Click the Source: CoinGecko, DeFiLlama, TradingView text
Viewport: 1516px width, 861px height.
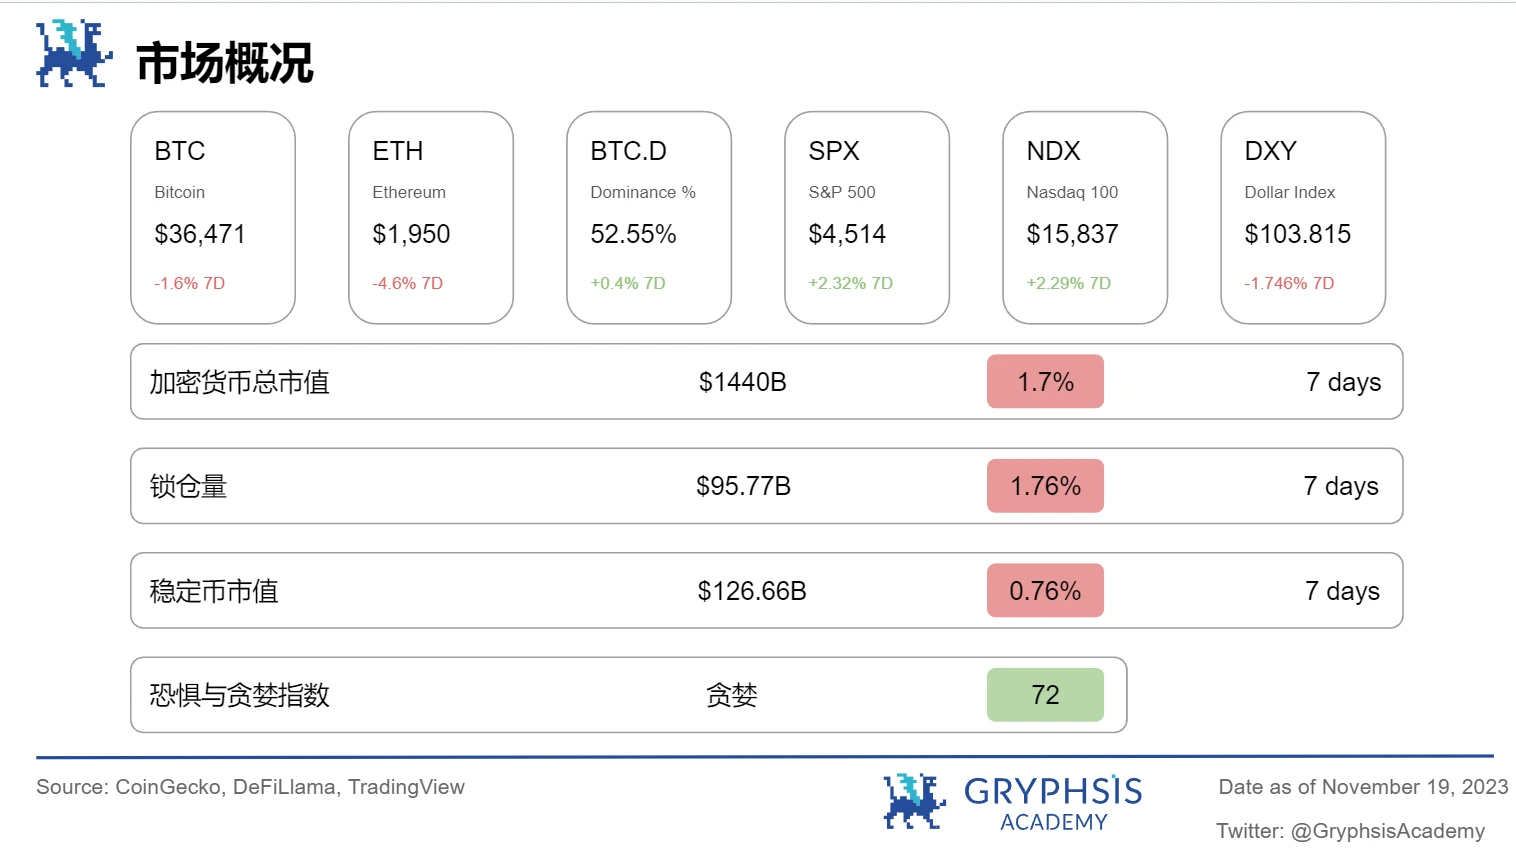250,787
